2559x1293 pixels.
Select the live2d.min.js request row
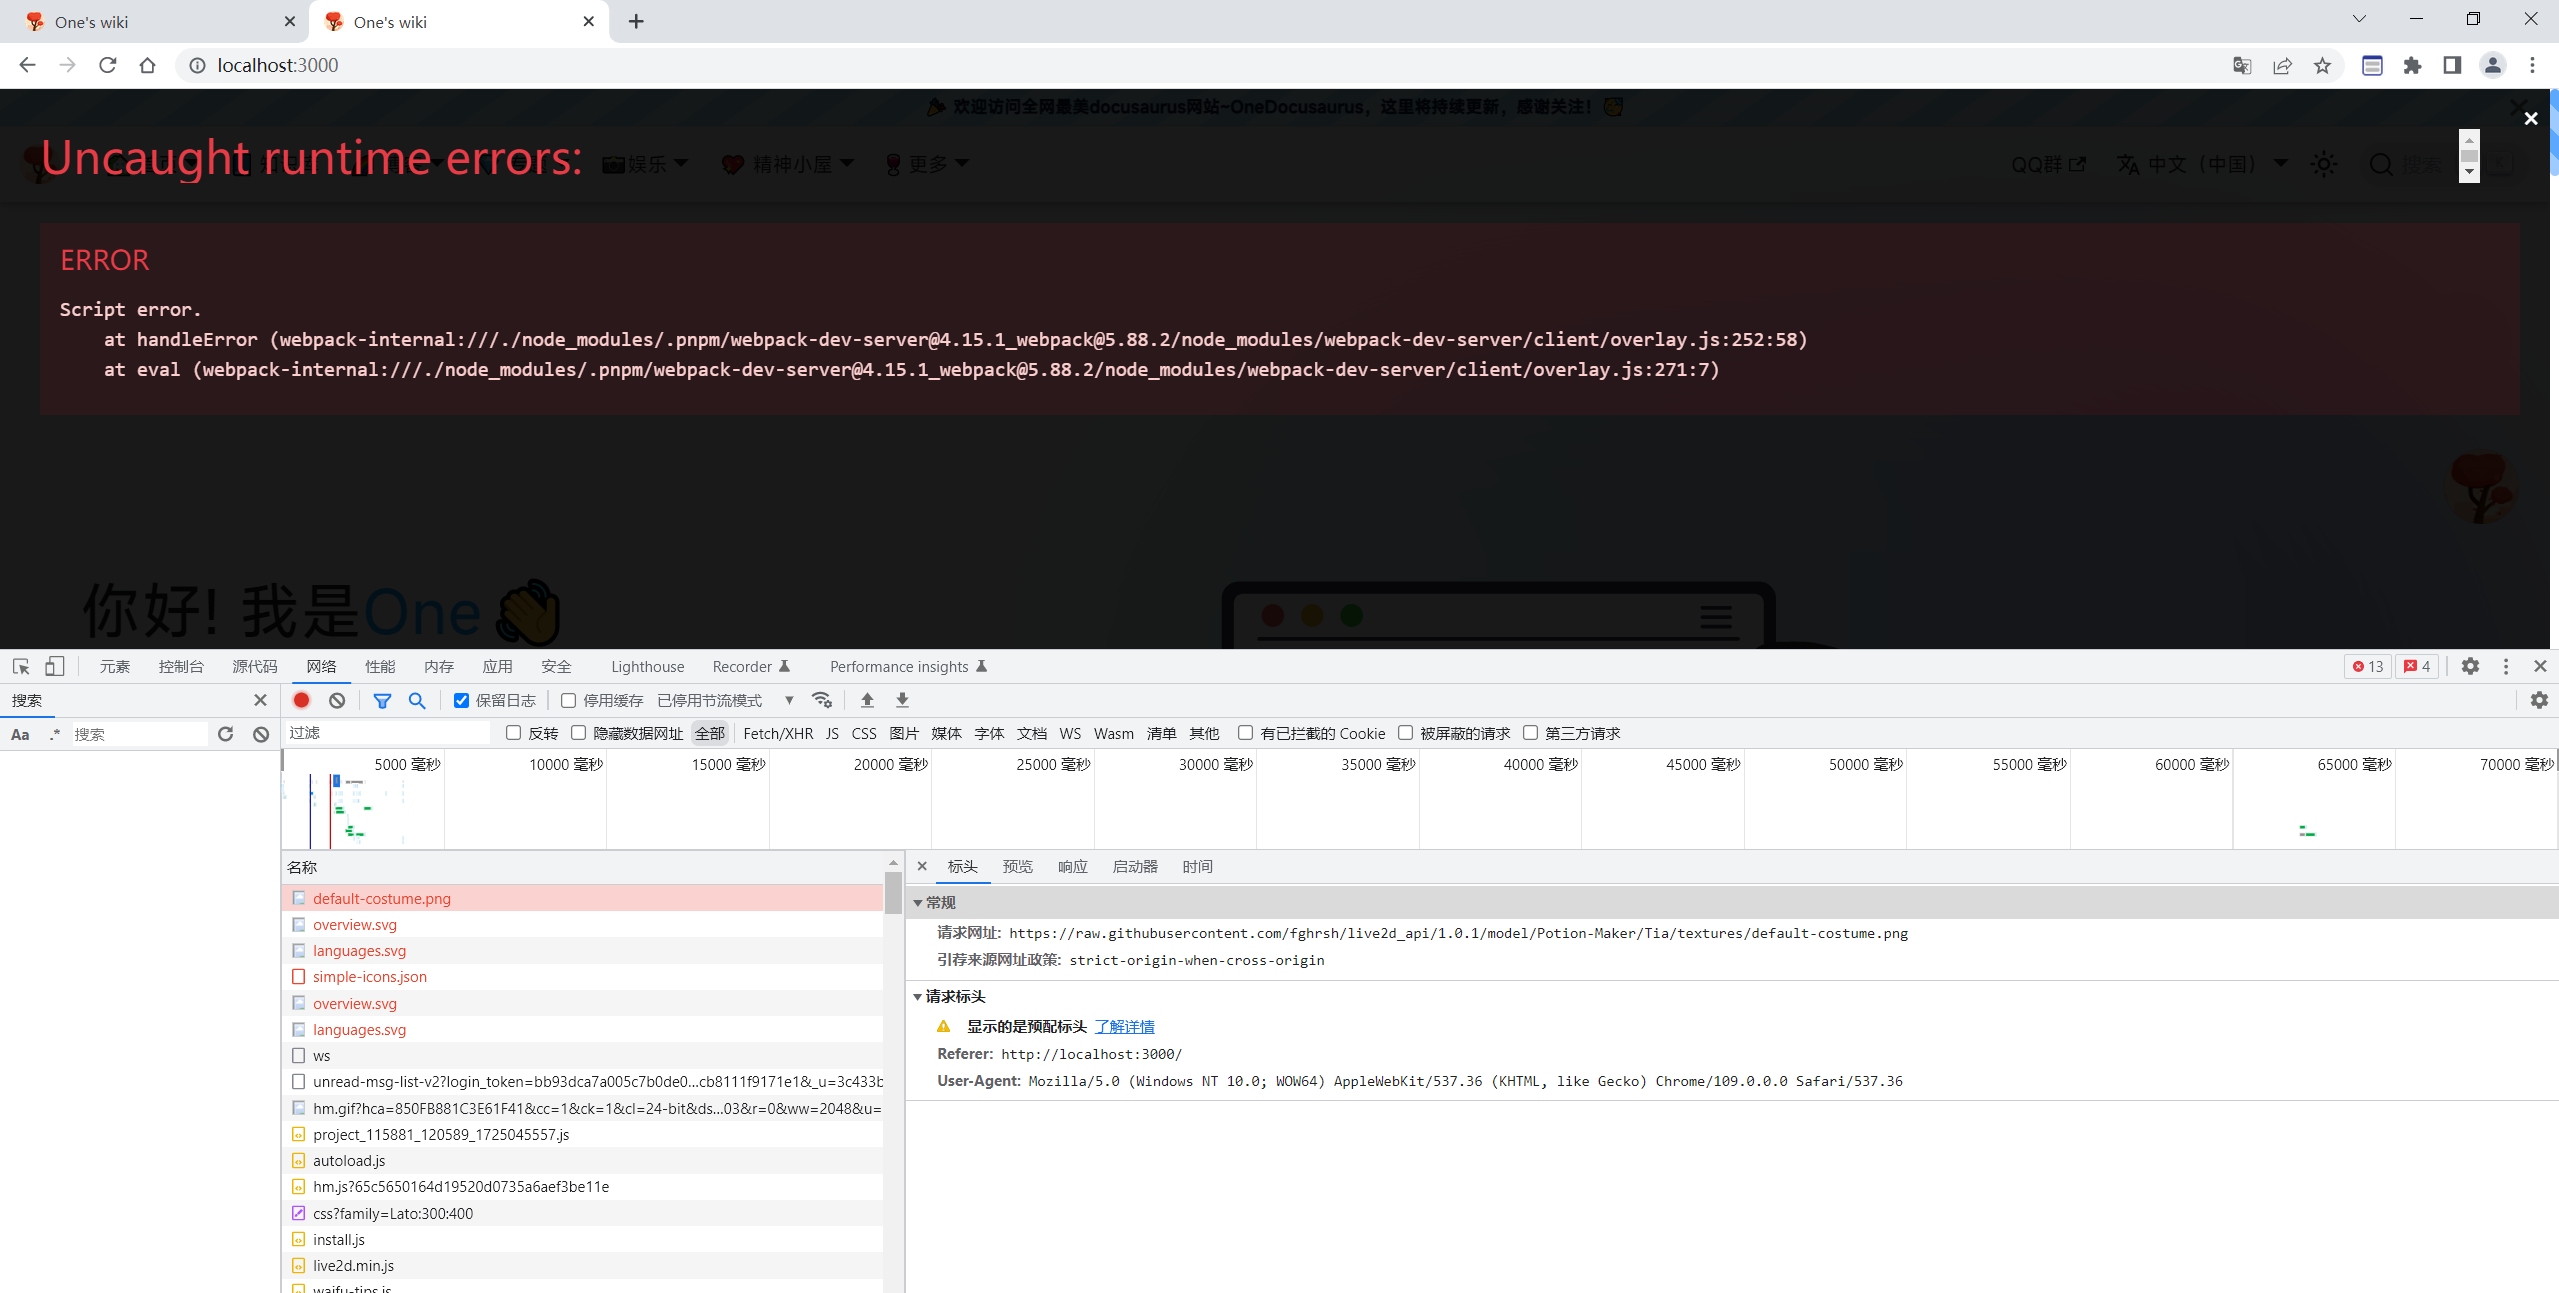click(583, 1265)
